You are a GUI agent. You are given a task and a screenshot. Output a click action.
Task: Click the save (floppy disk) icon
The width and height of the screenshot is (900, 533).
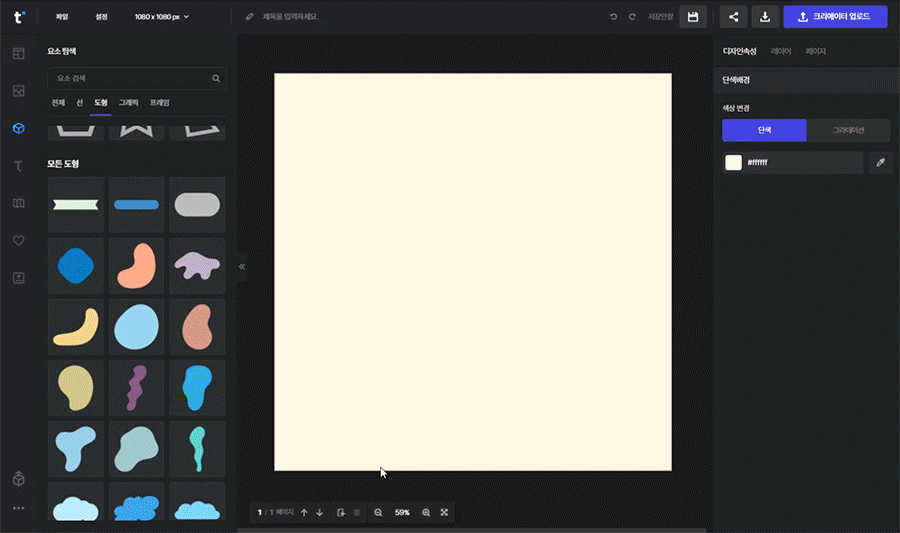coord(692,17)
